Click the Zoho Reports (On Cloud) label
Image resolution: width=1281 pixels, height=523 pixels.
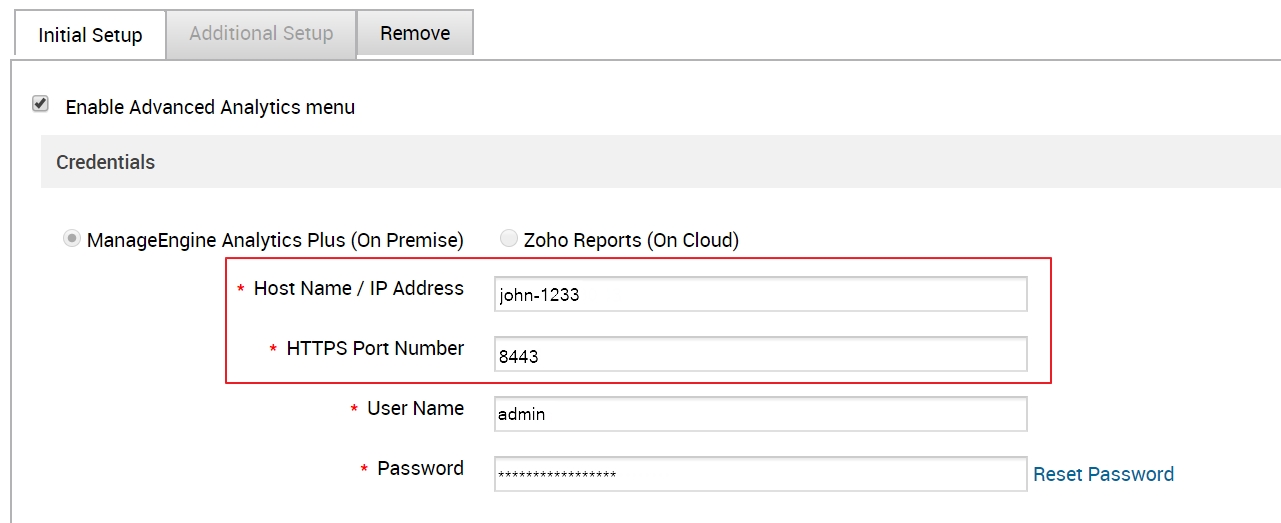pyautogui.click(x=631, y=240)
